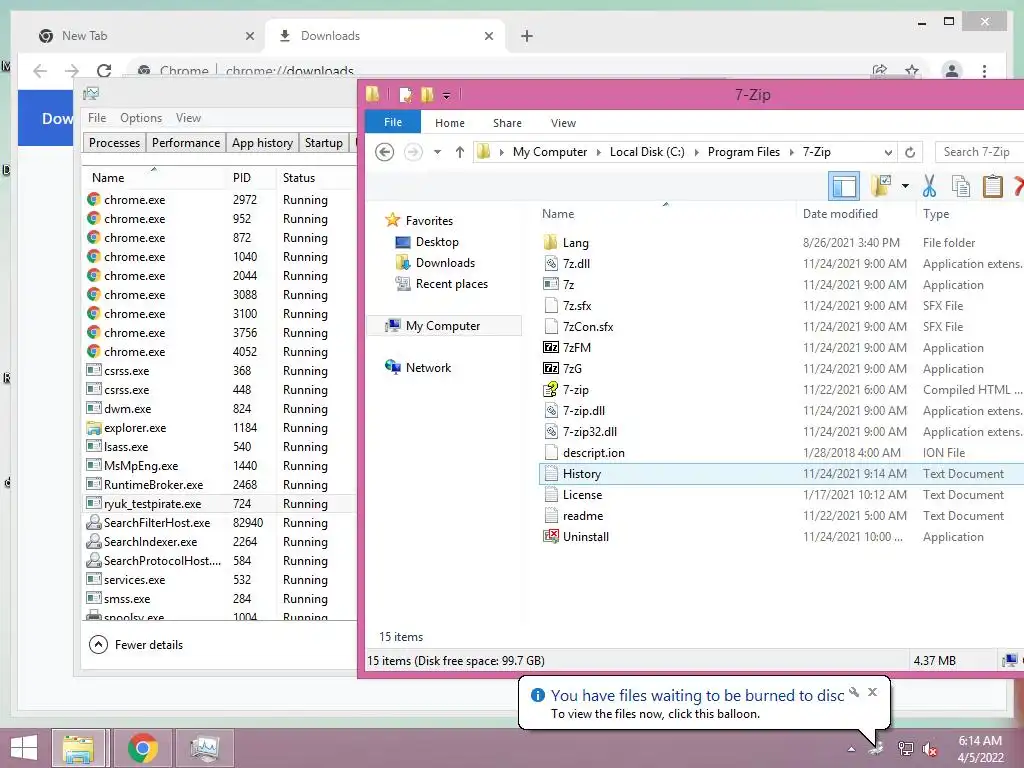Switch to Processes tab in Task Manager
The height and width of the screenshot is (768, 1024).
114,142
